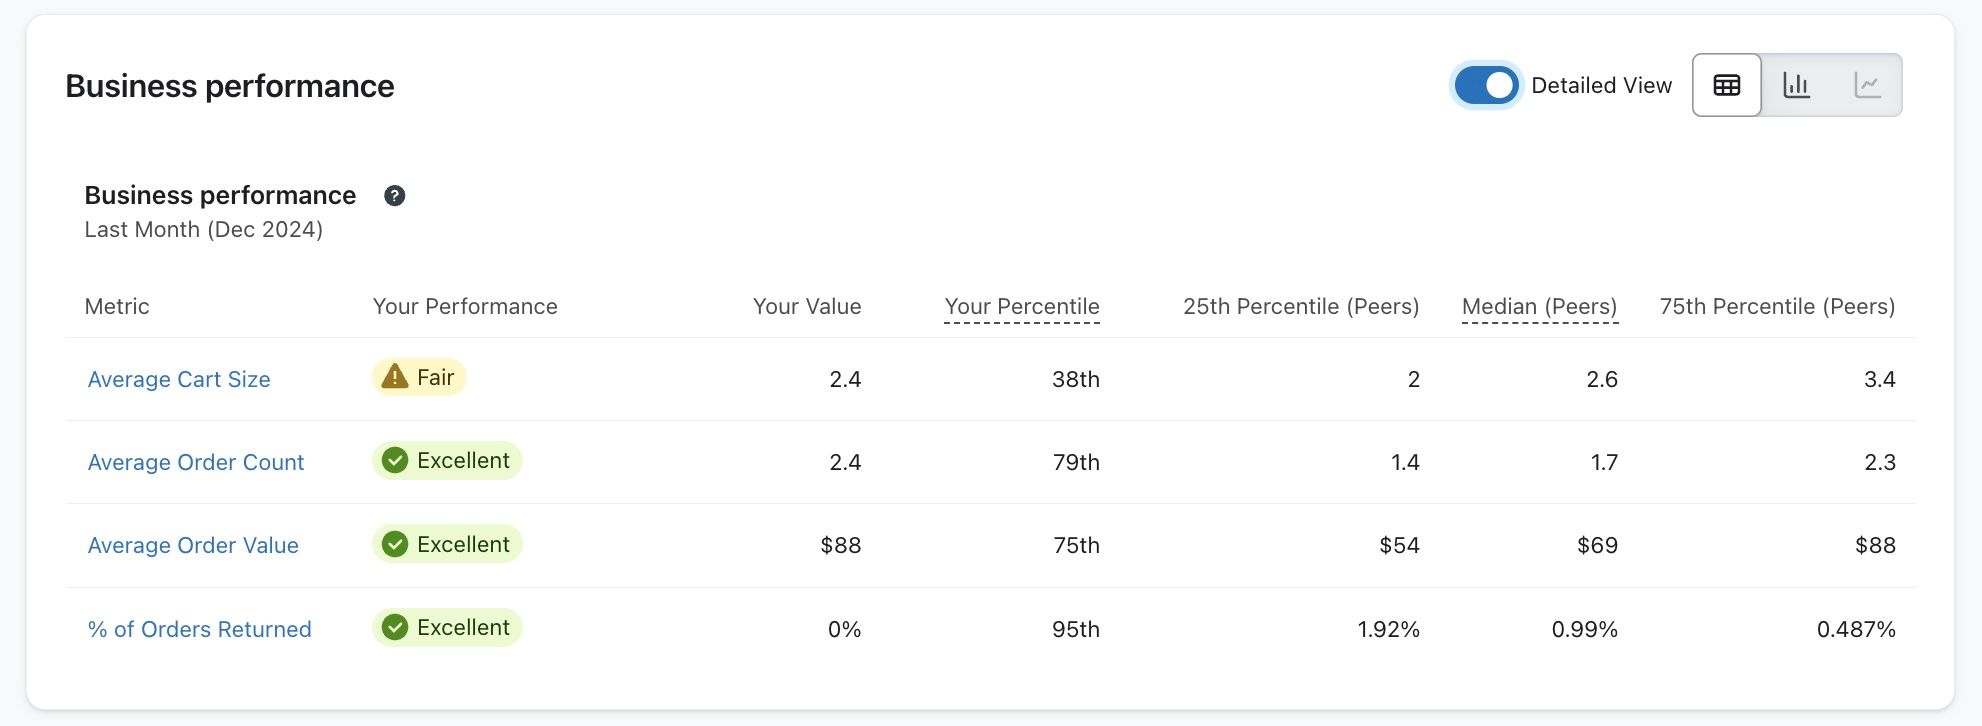Click the Excellent checkmark for % of Orders Returned

pos(393,627)
